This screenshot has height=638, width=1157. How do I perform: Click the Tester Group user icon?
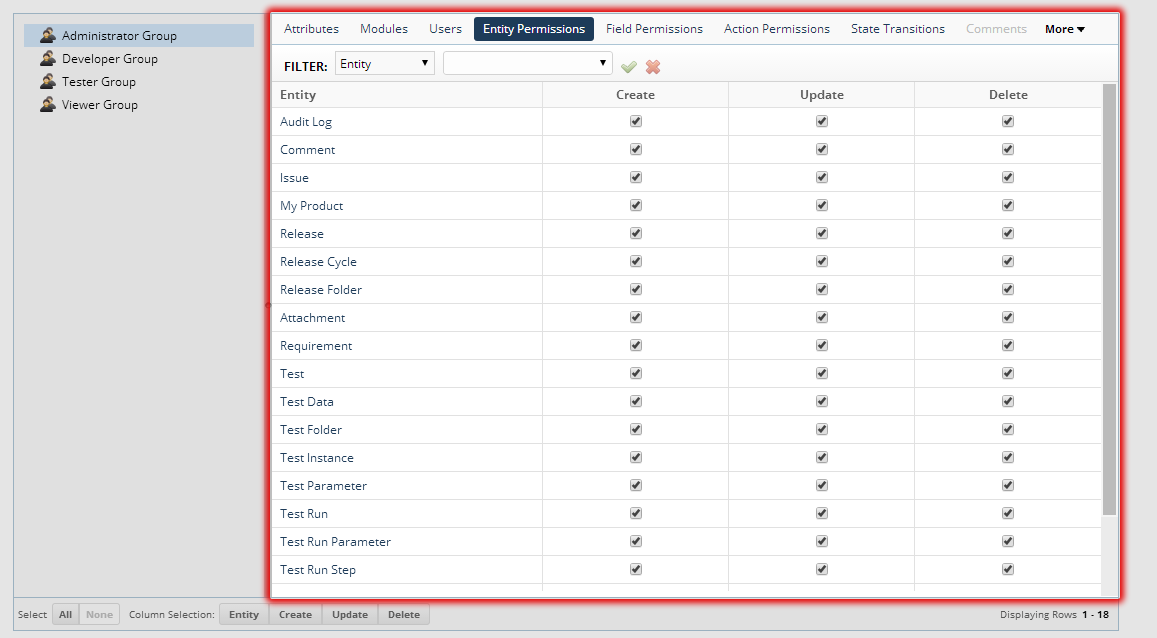pyautogui.click(x=48, y=81)
